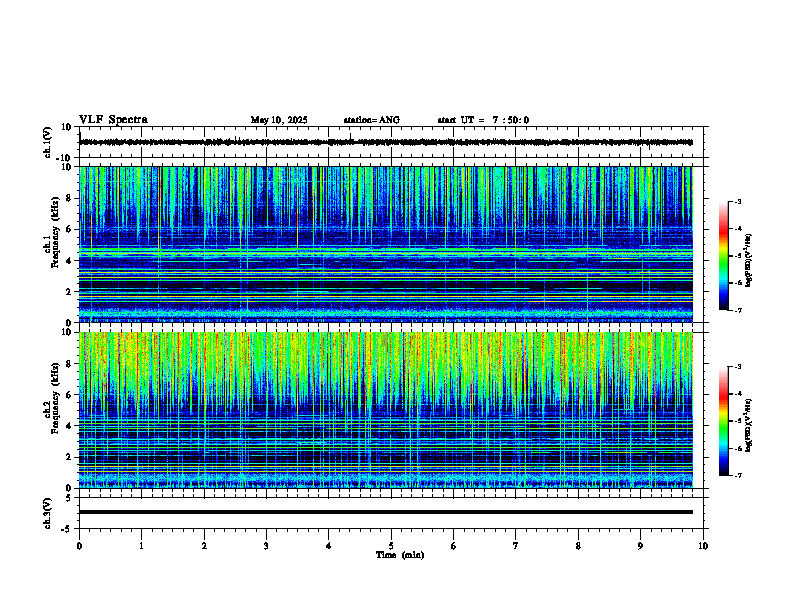792x612 pixels.
Task: Click the "ch.1(V)" waveform axis label
Action: [x=47, y=142]
